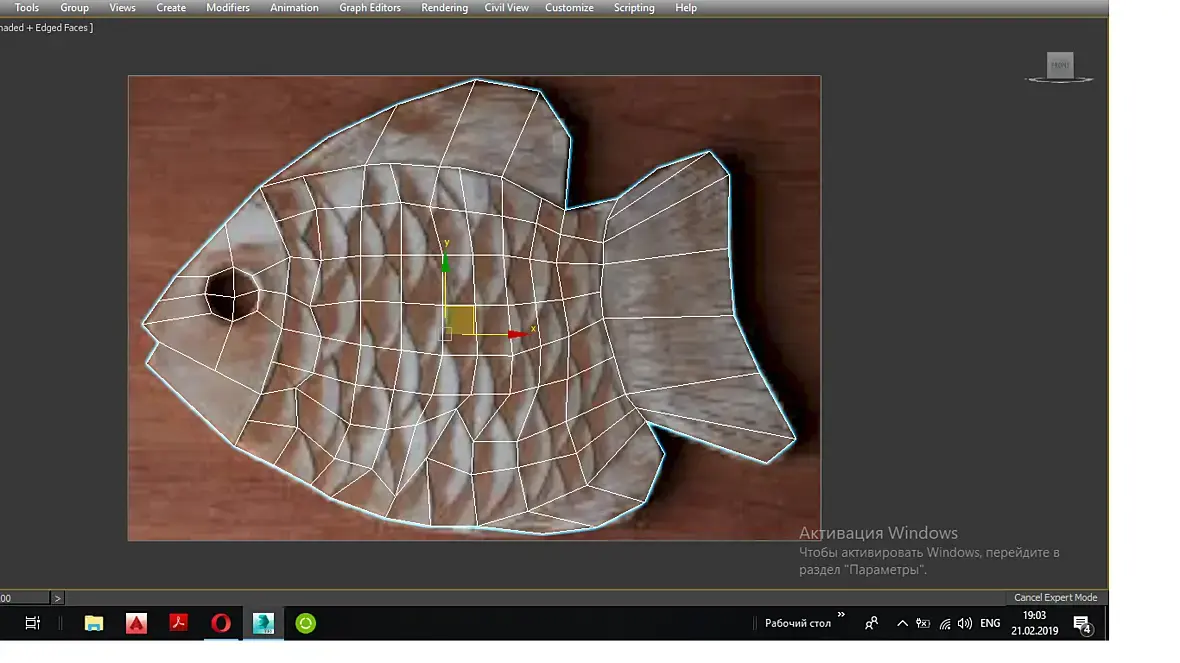
Task: Open the Graph Editors menu
Action: pyautogui.click(x=370, y=8)
